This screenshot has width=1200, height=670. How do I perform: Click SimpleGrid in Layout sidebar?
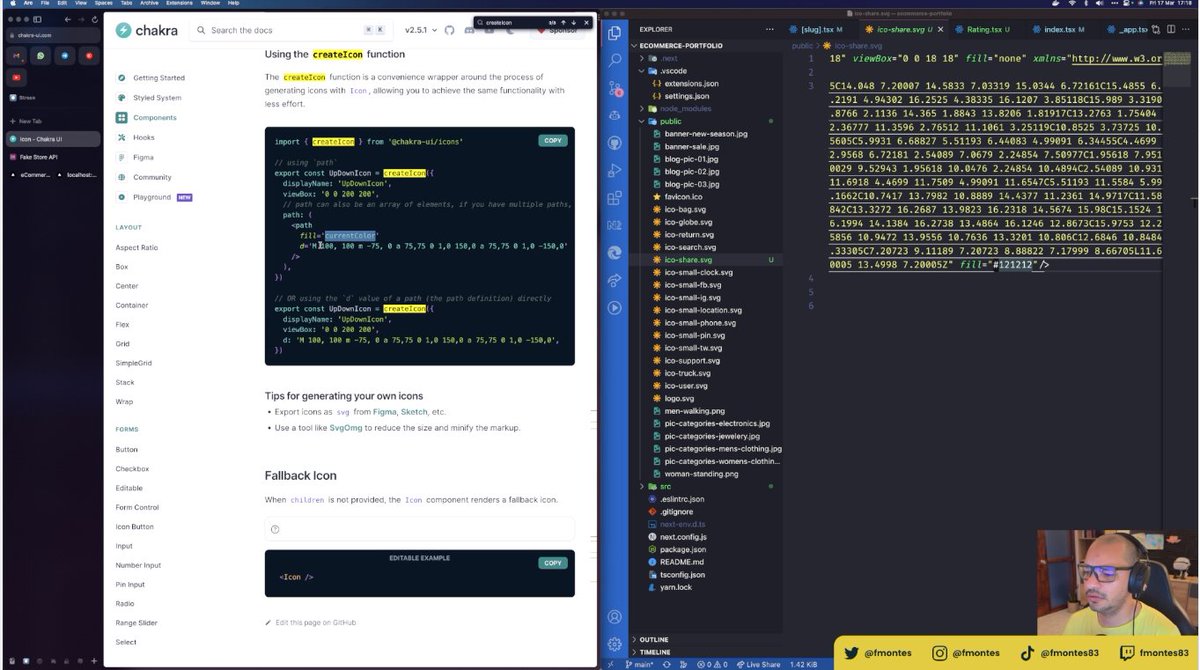134,363
